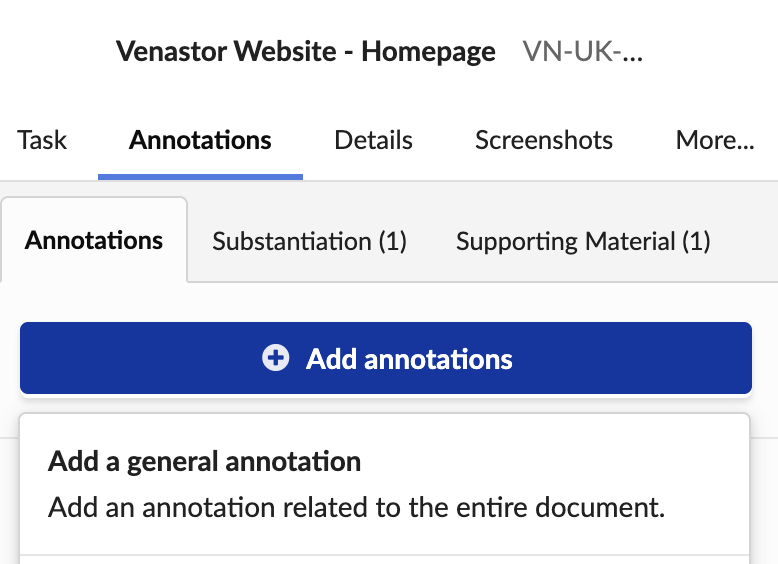Click the Add annotations label text

click(x=409, y=359)
